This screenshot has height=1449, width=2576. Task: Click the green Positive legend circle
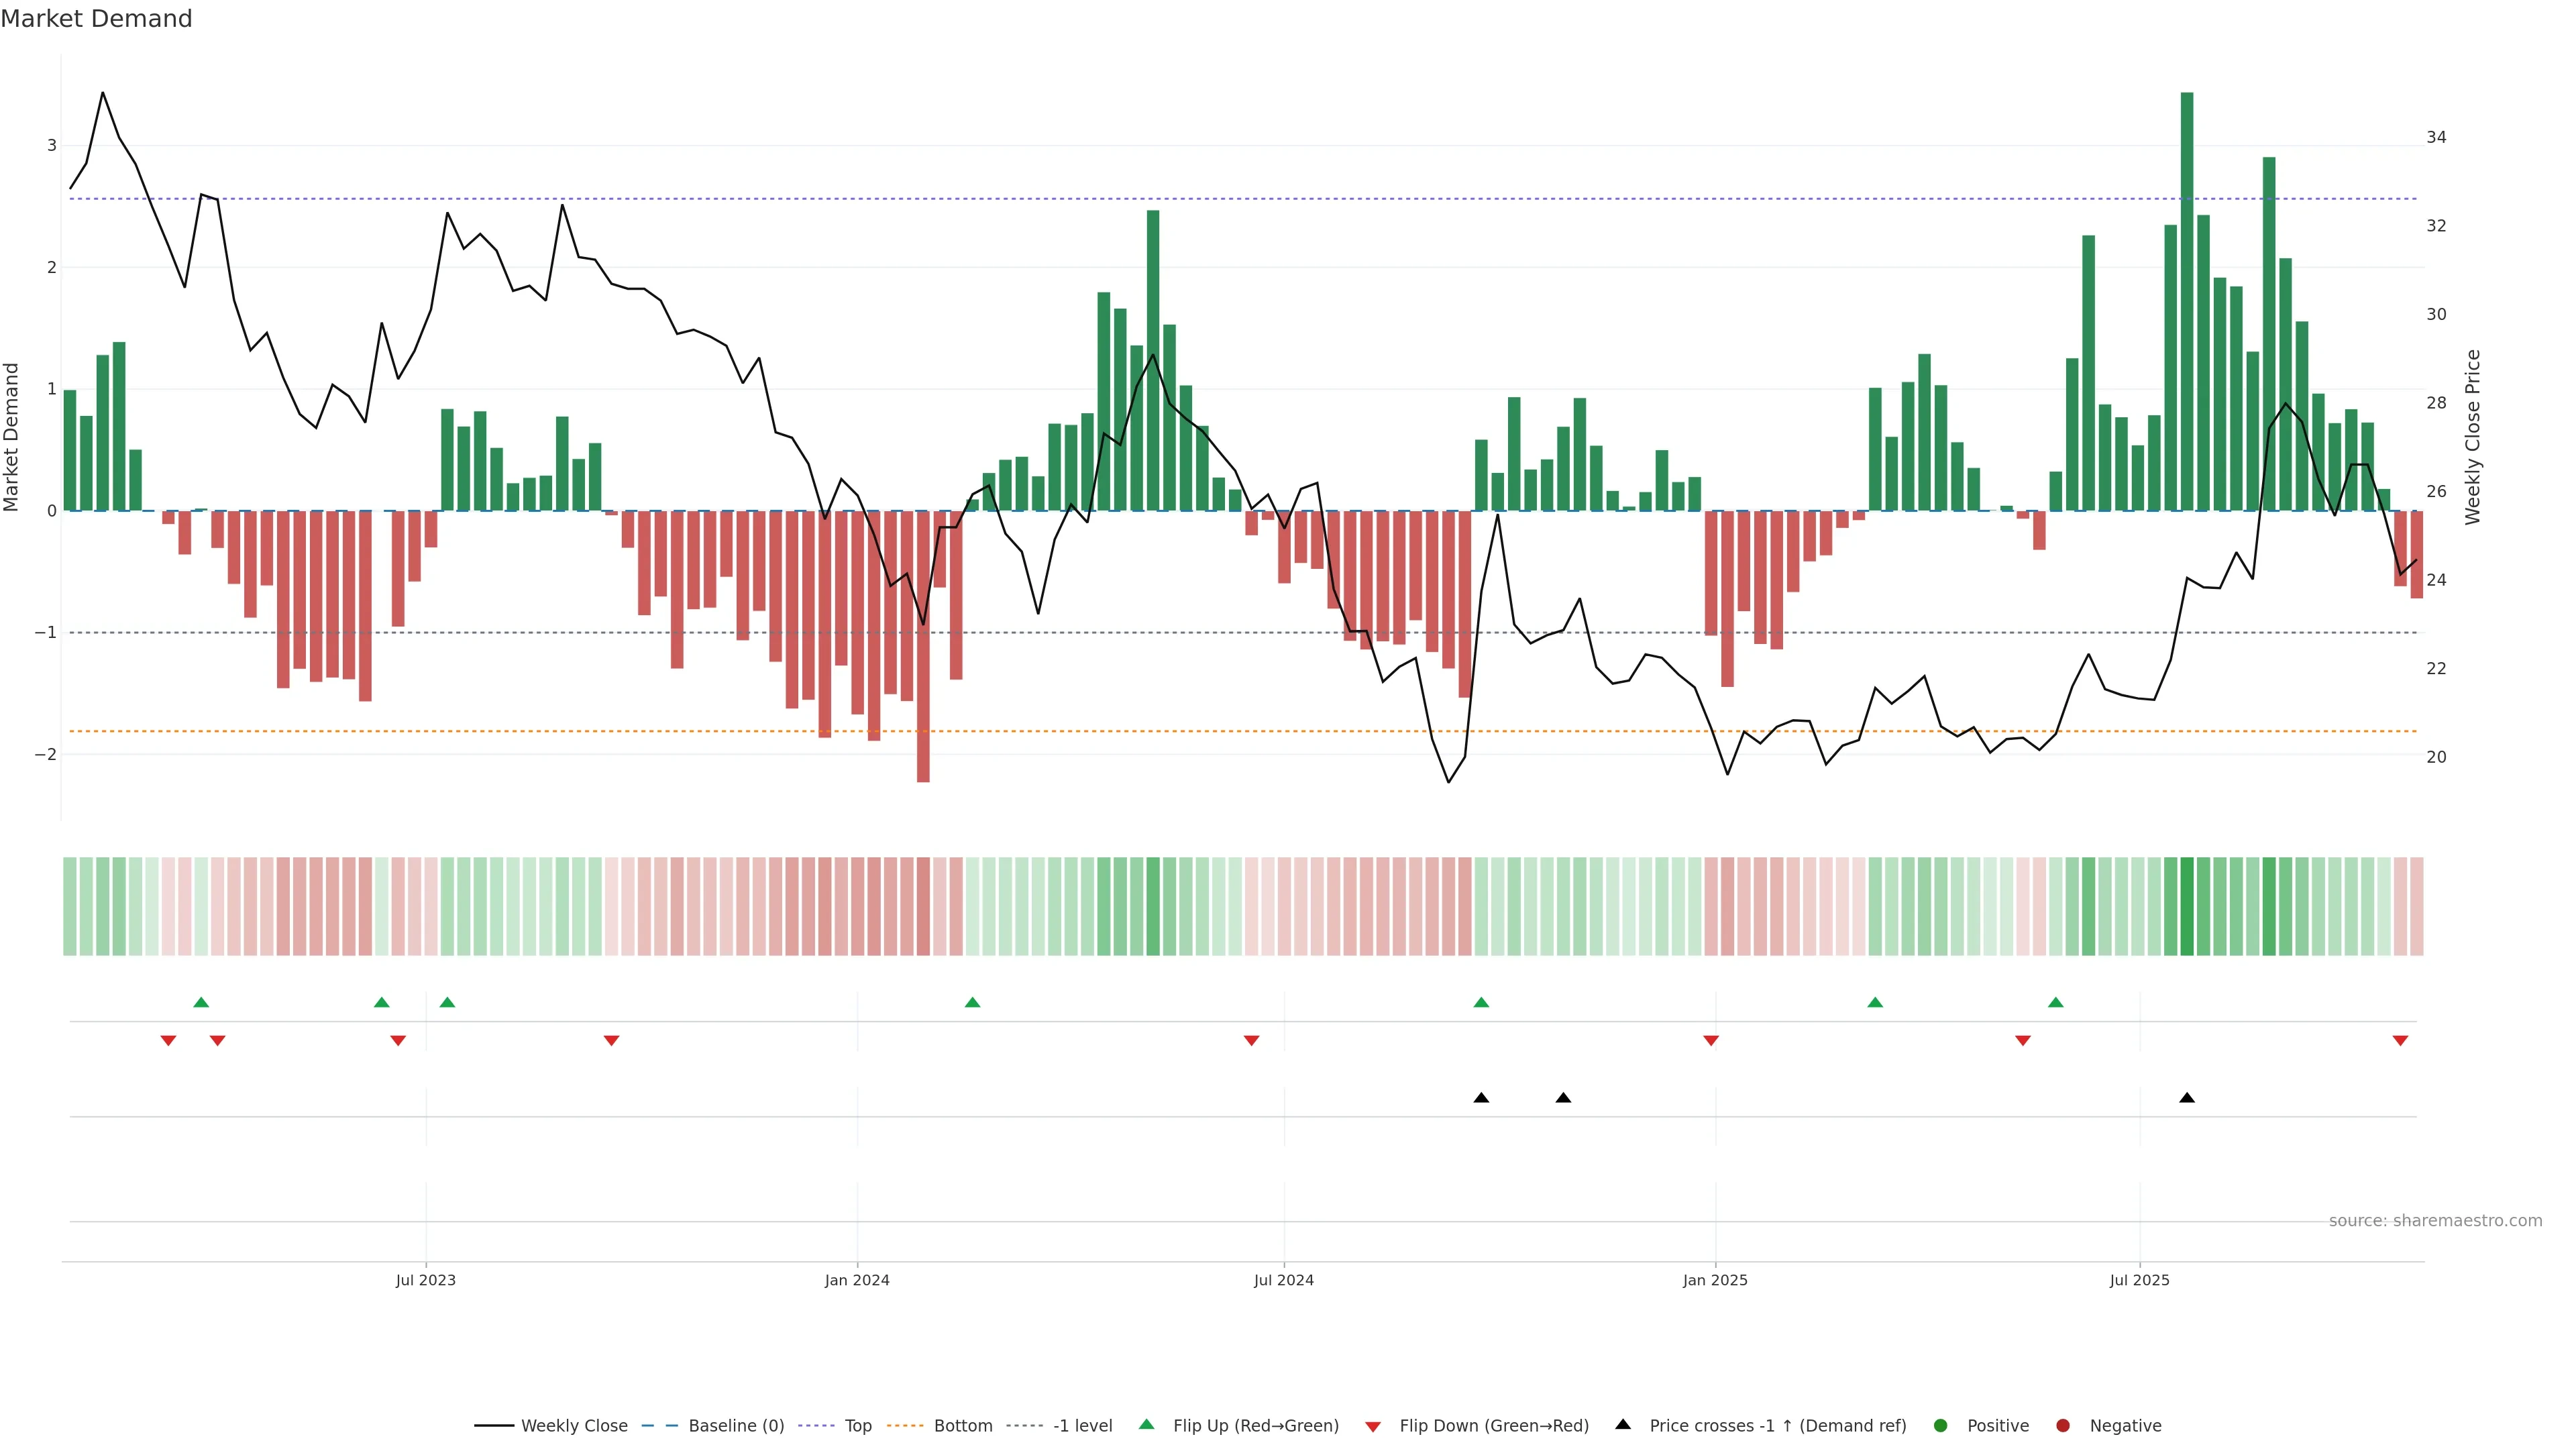(x=1941, y=1426)
